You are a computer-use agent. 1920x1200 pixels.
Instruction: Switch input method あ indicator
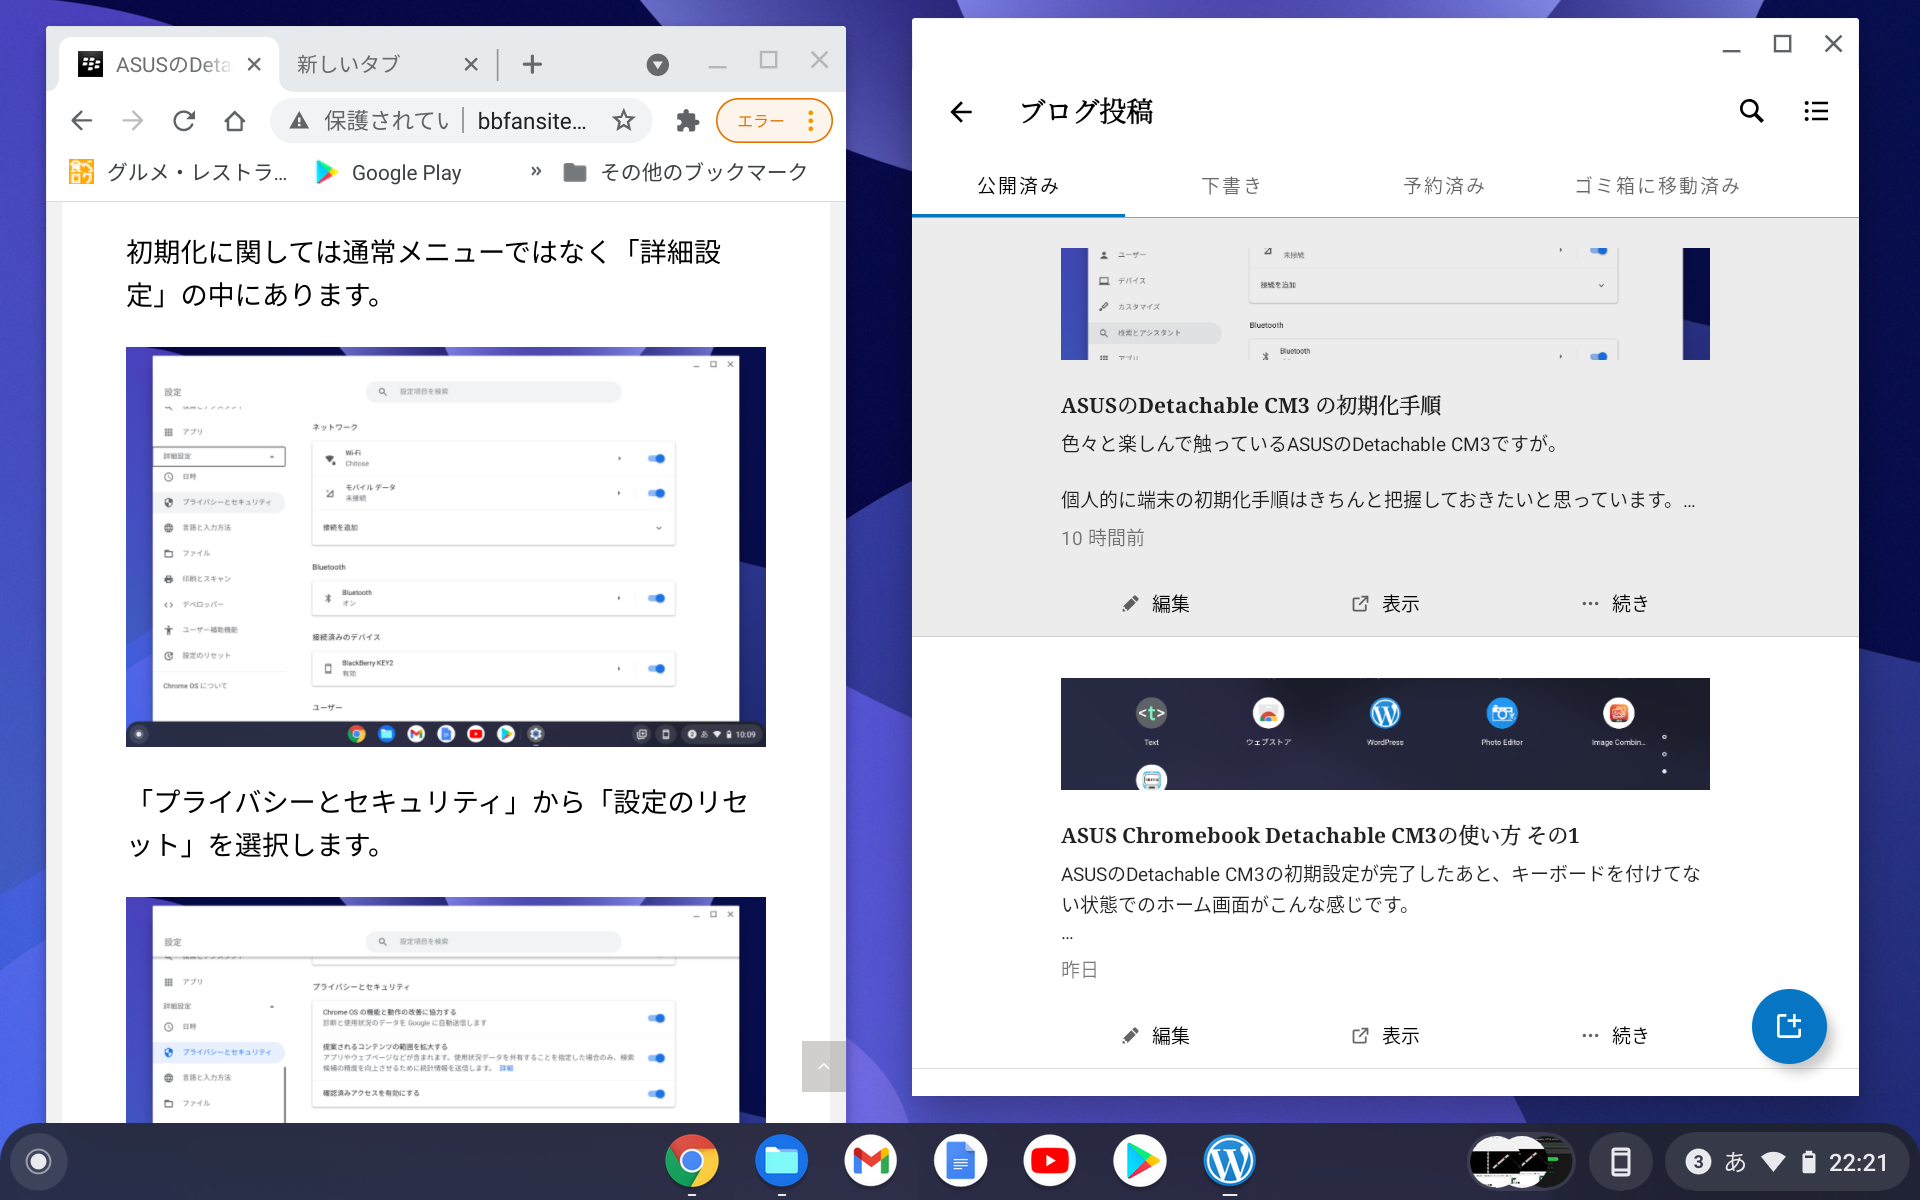pyautogui.click(x=1735, y=1162)
